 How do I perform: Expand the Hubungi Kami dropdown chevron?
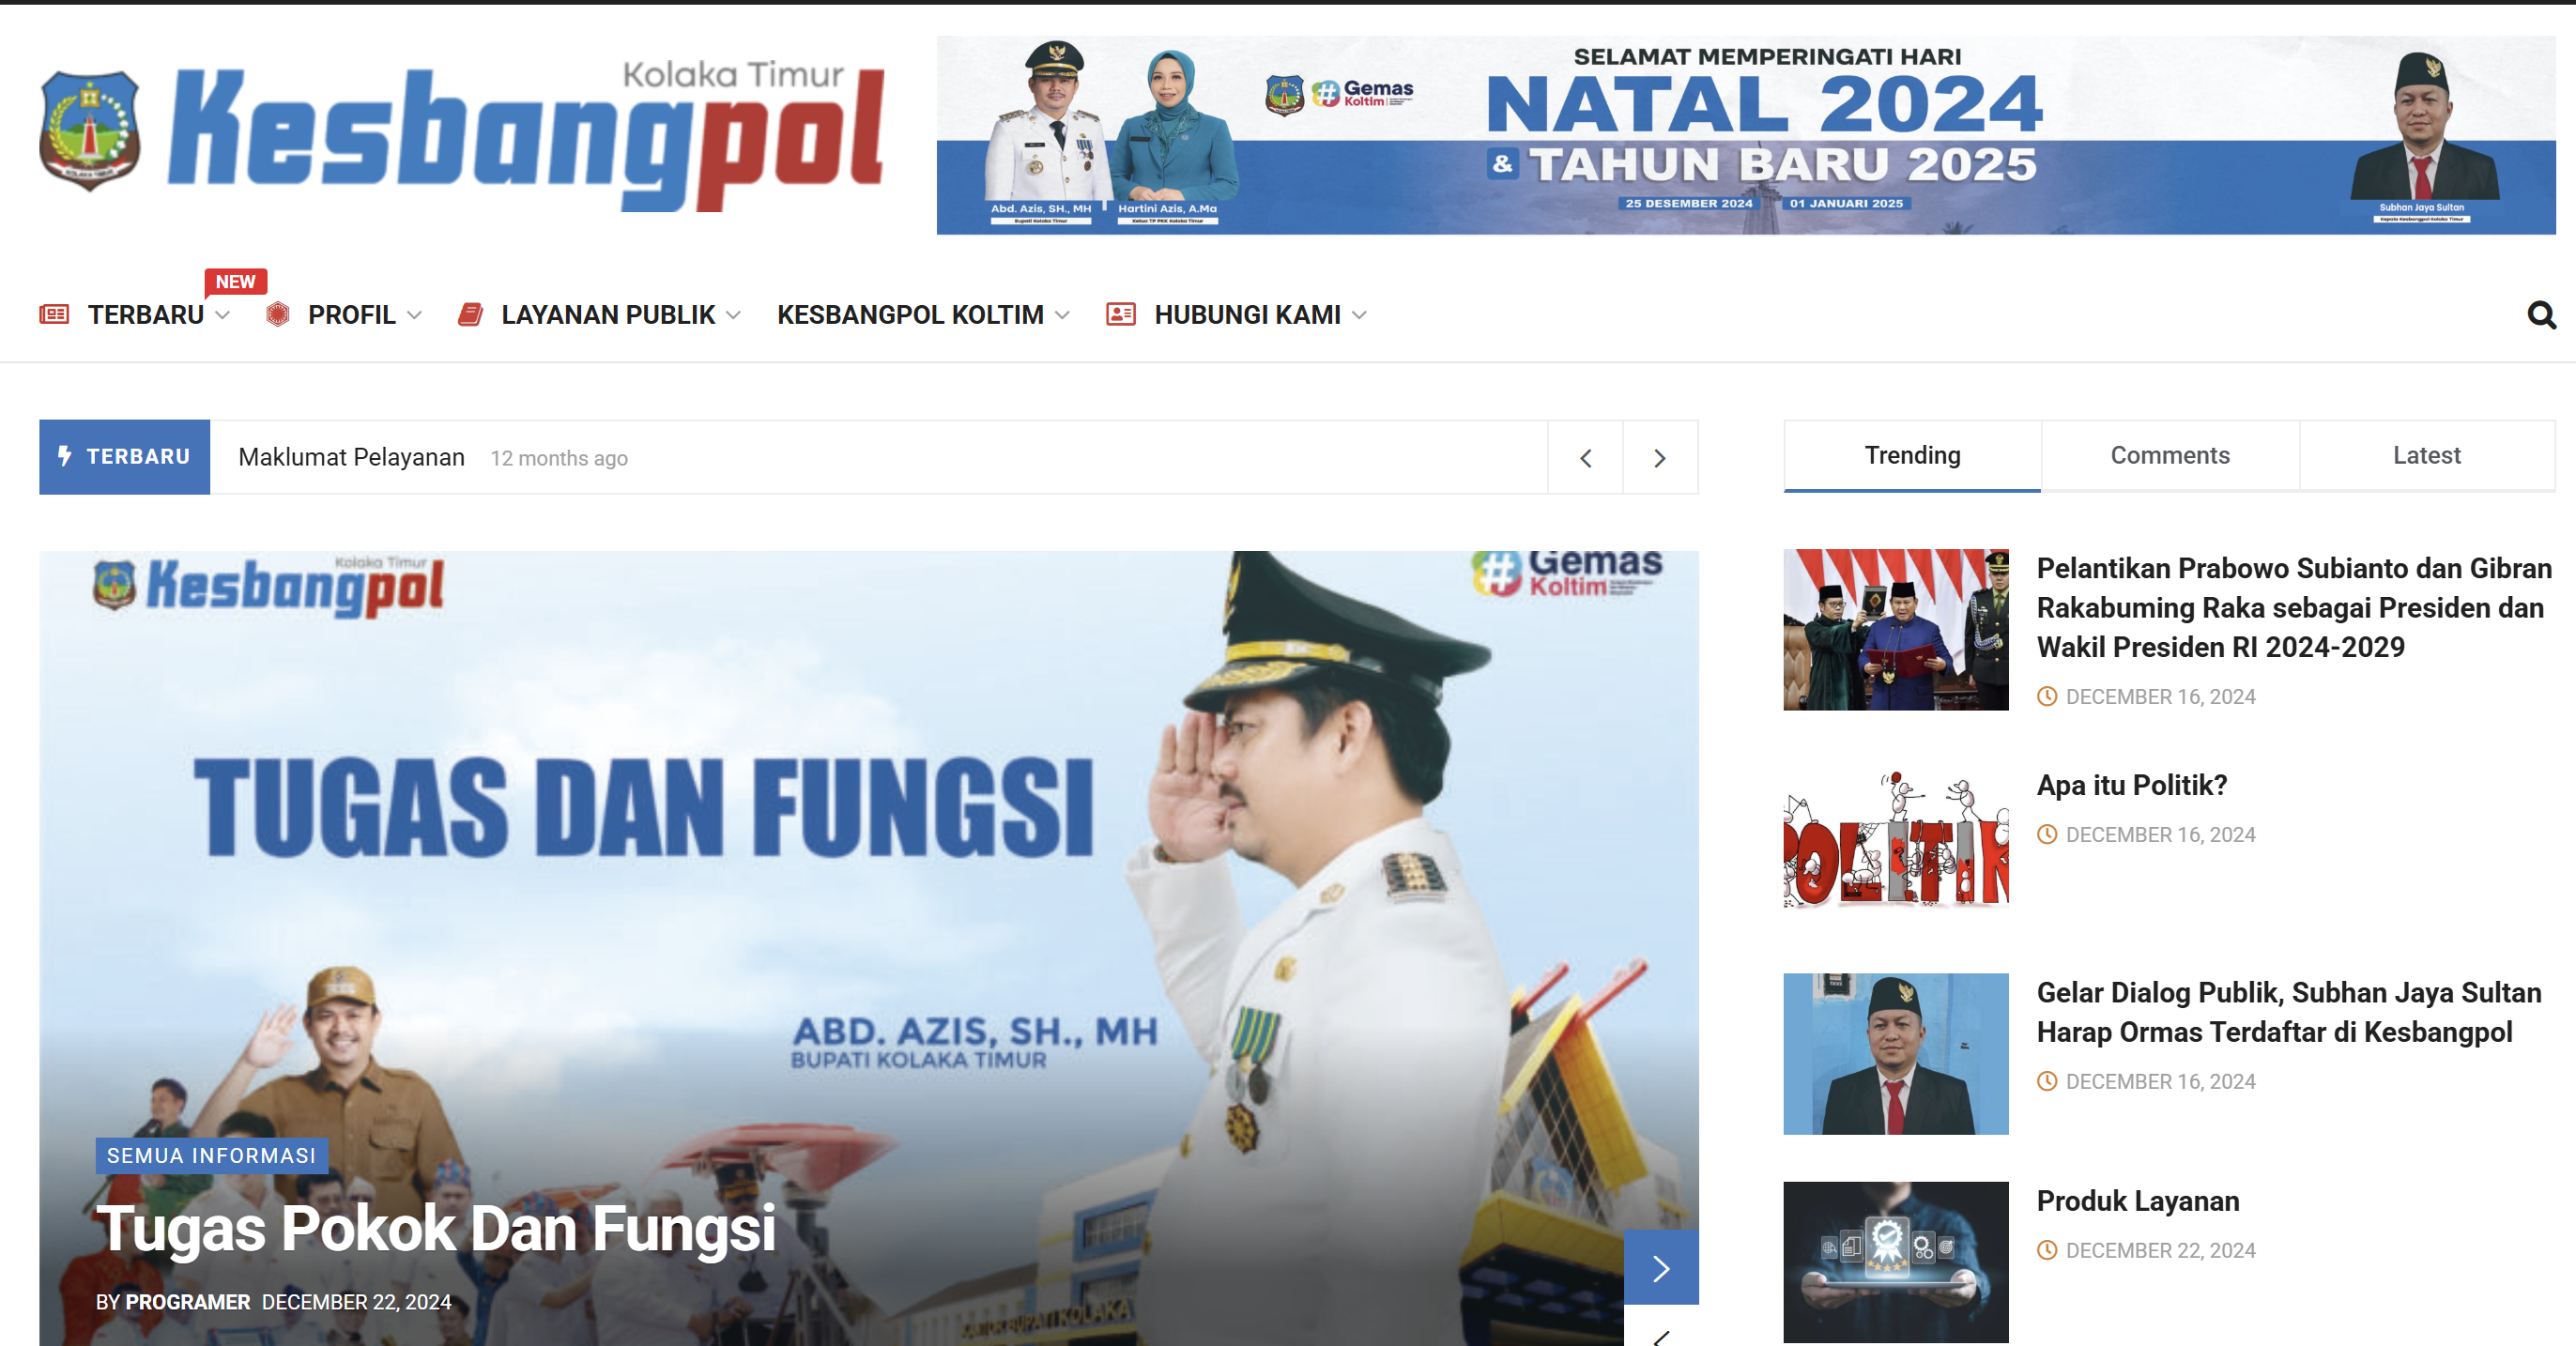[1359, 316]
